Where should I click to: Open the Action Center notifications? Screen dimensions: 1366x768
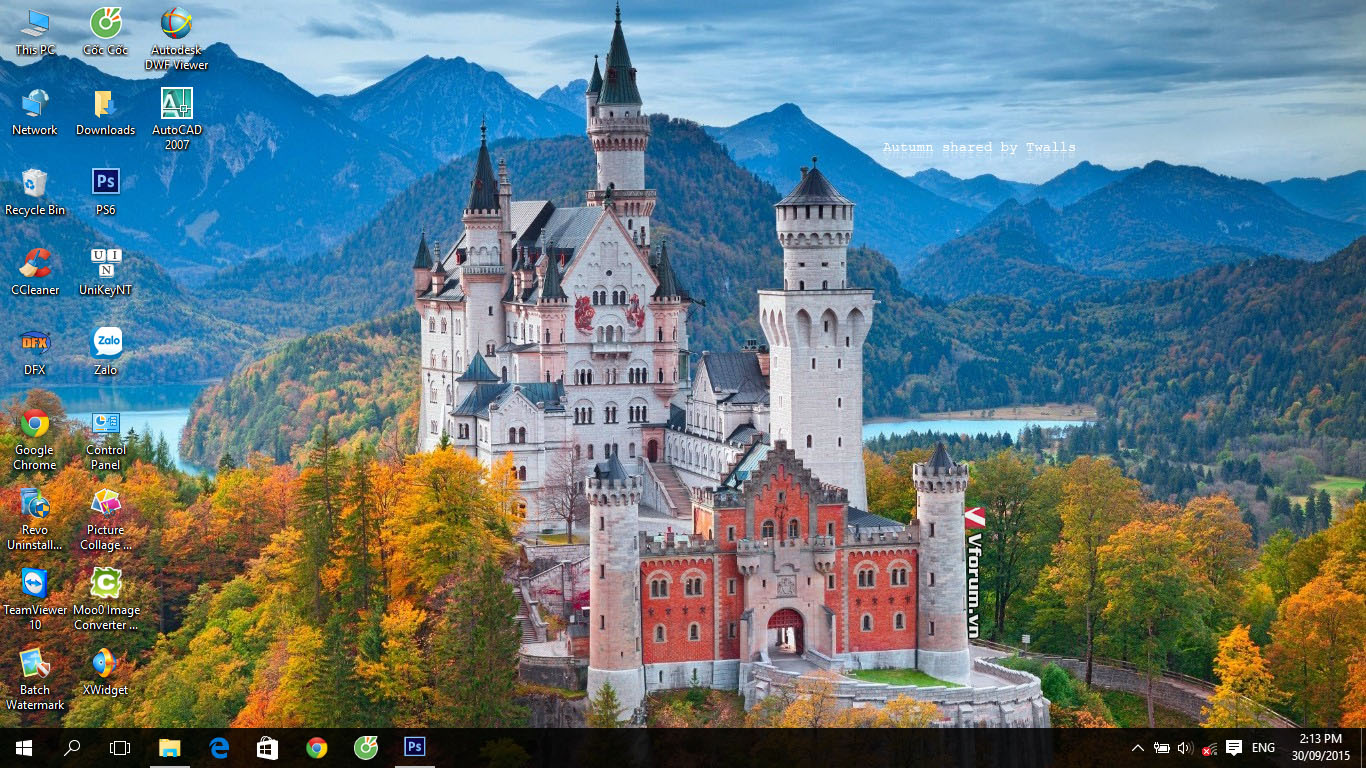(x=1234, y=748)
